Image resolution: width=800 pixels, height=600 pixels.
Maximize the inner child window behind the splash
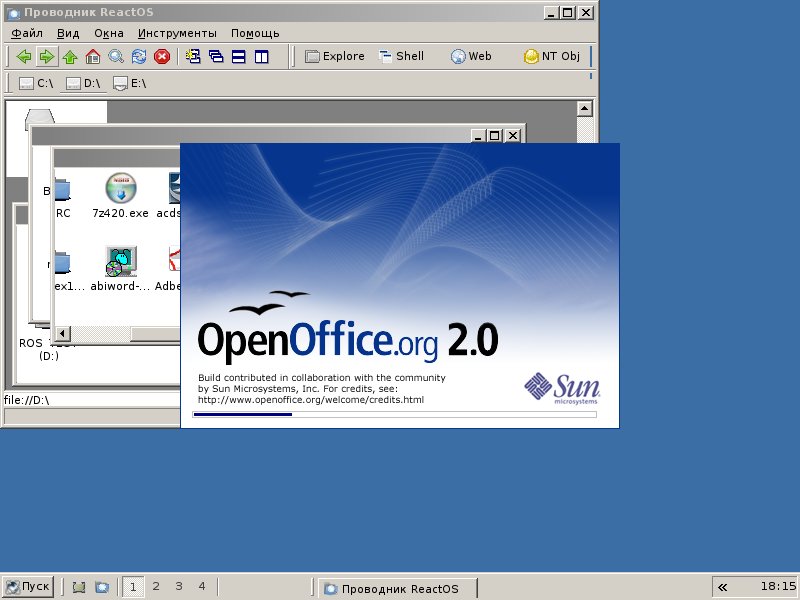click(494, 136)
